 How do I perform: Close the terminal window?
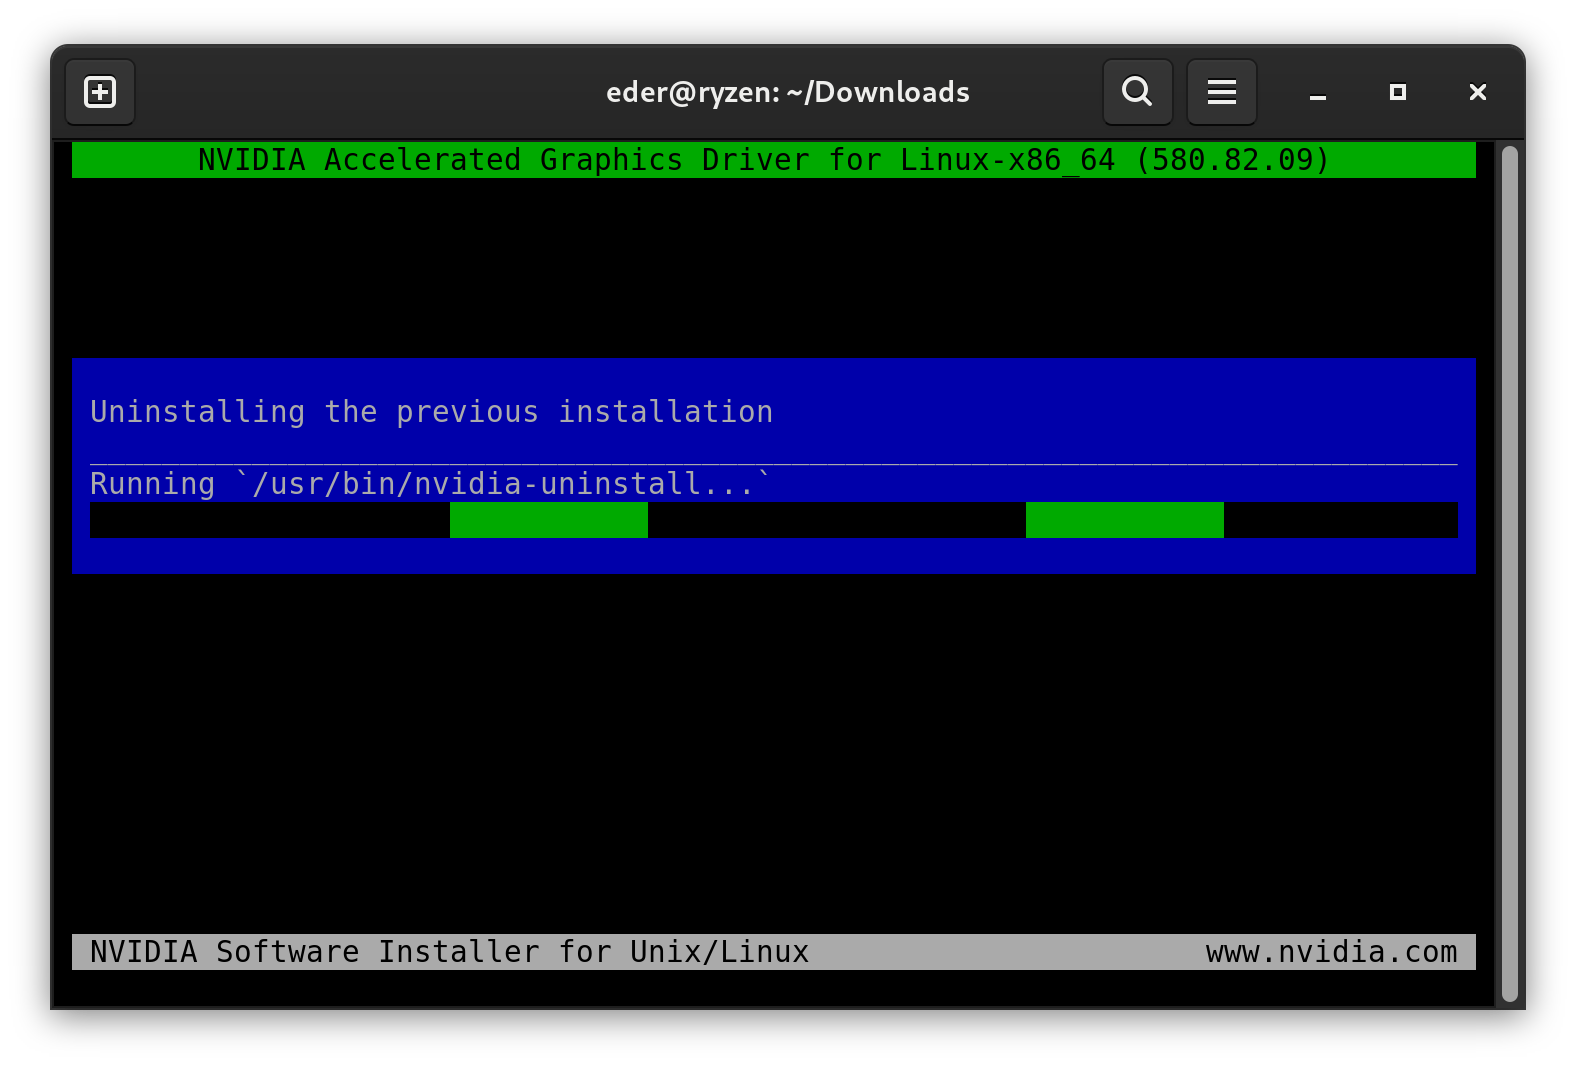pyautogui.click(x=1477, y=92)
